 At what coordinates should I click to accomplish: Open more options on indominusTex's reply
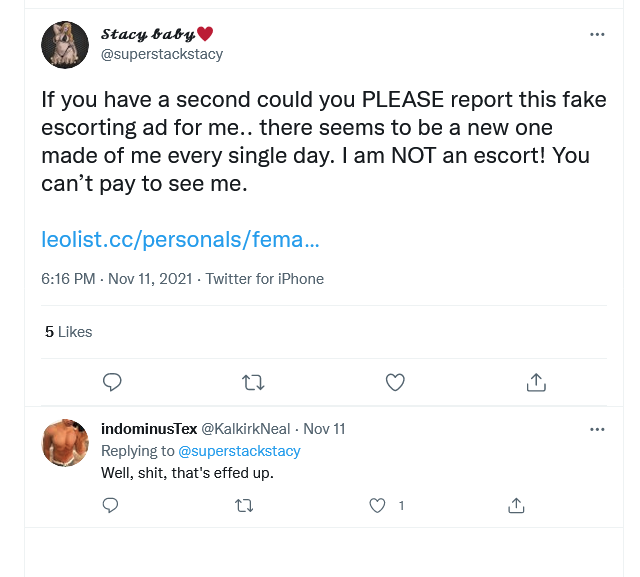click(597, 429)
